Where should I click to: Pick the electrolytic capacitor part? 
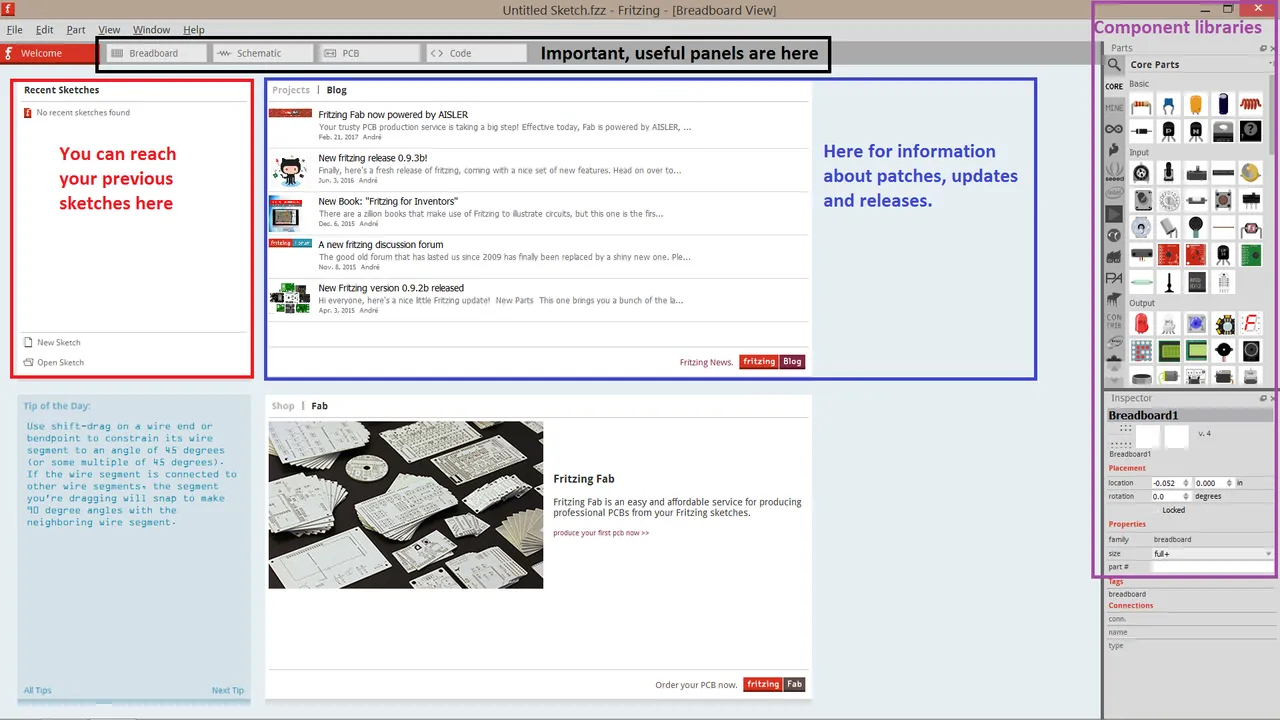[1223, 105]
